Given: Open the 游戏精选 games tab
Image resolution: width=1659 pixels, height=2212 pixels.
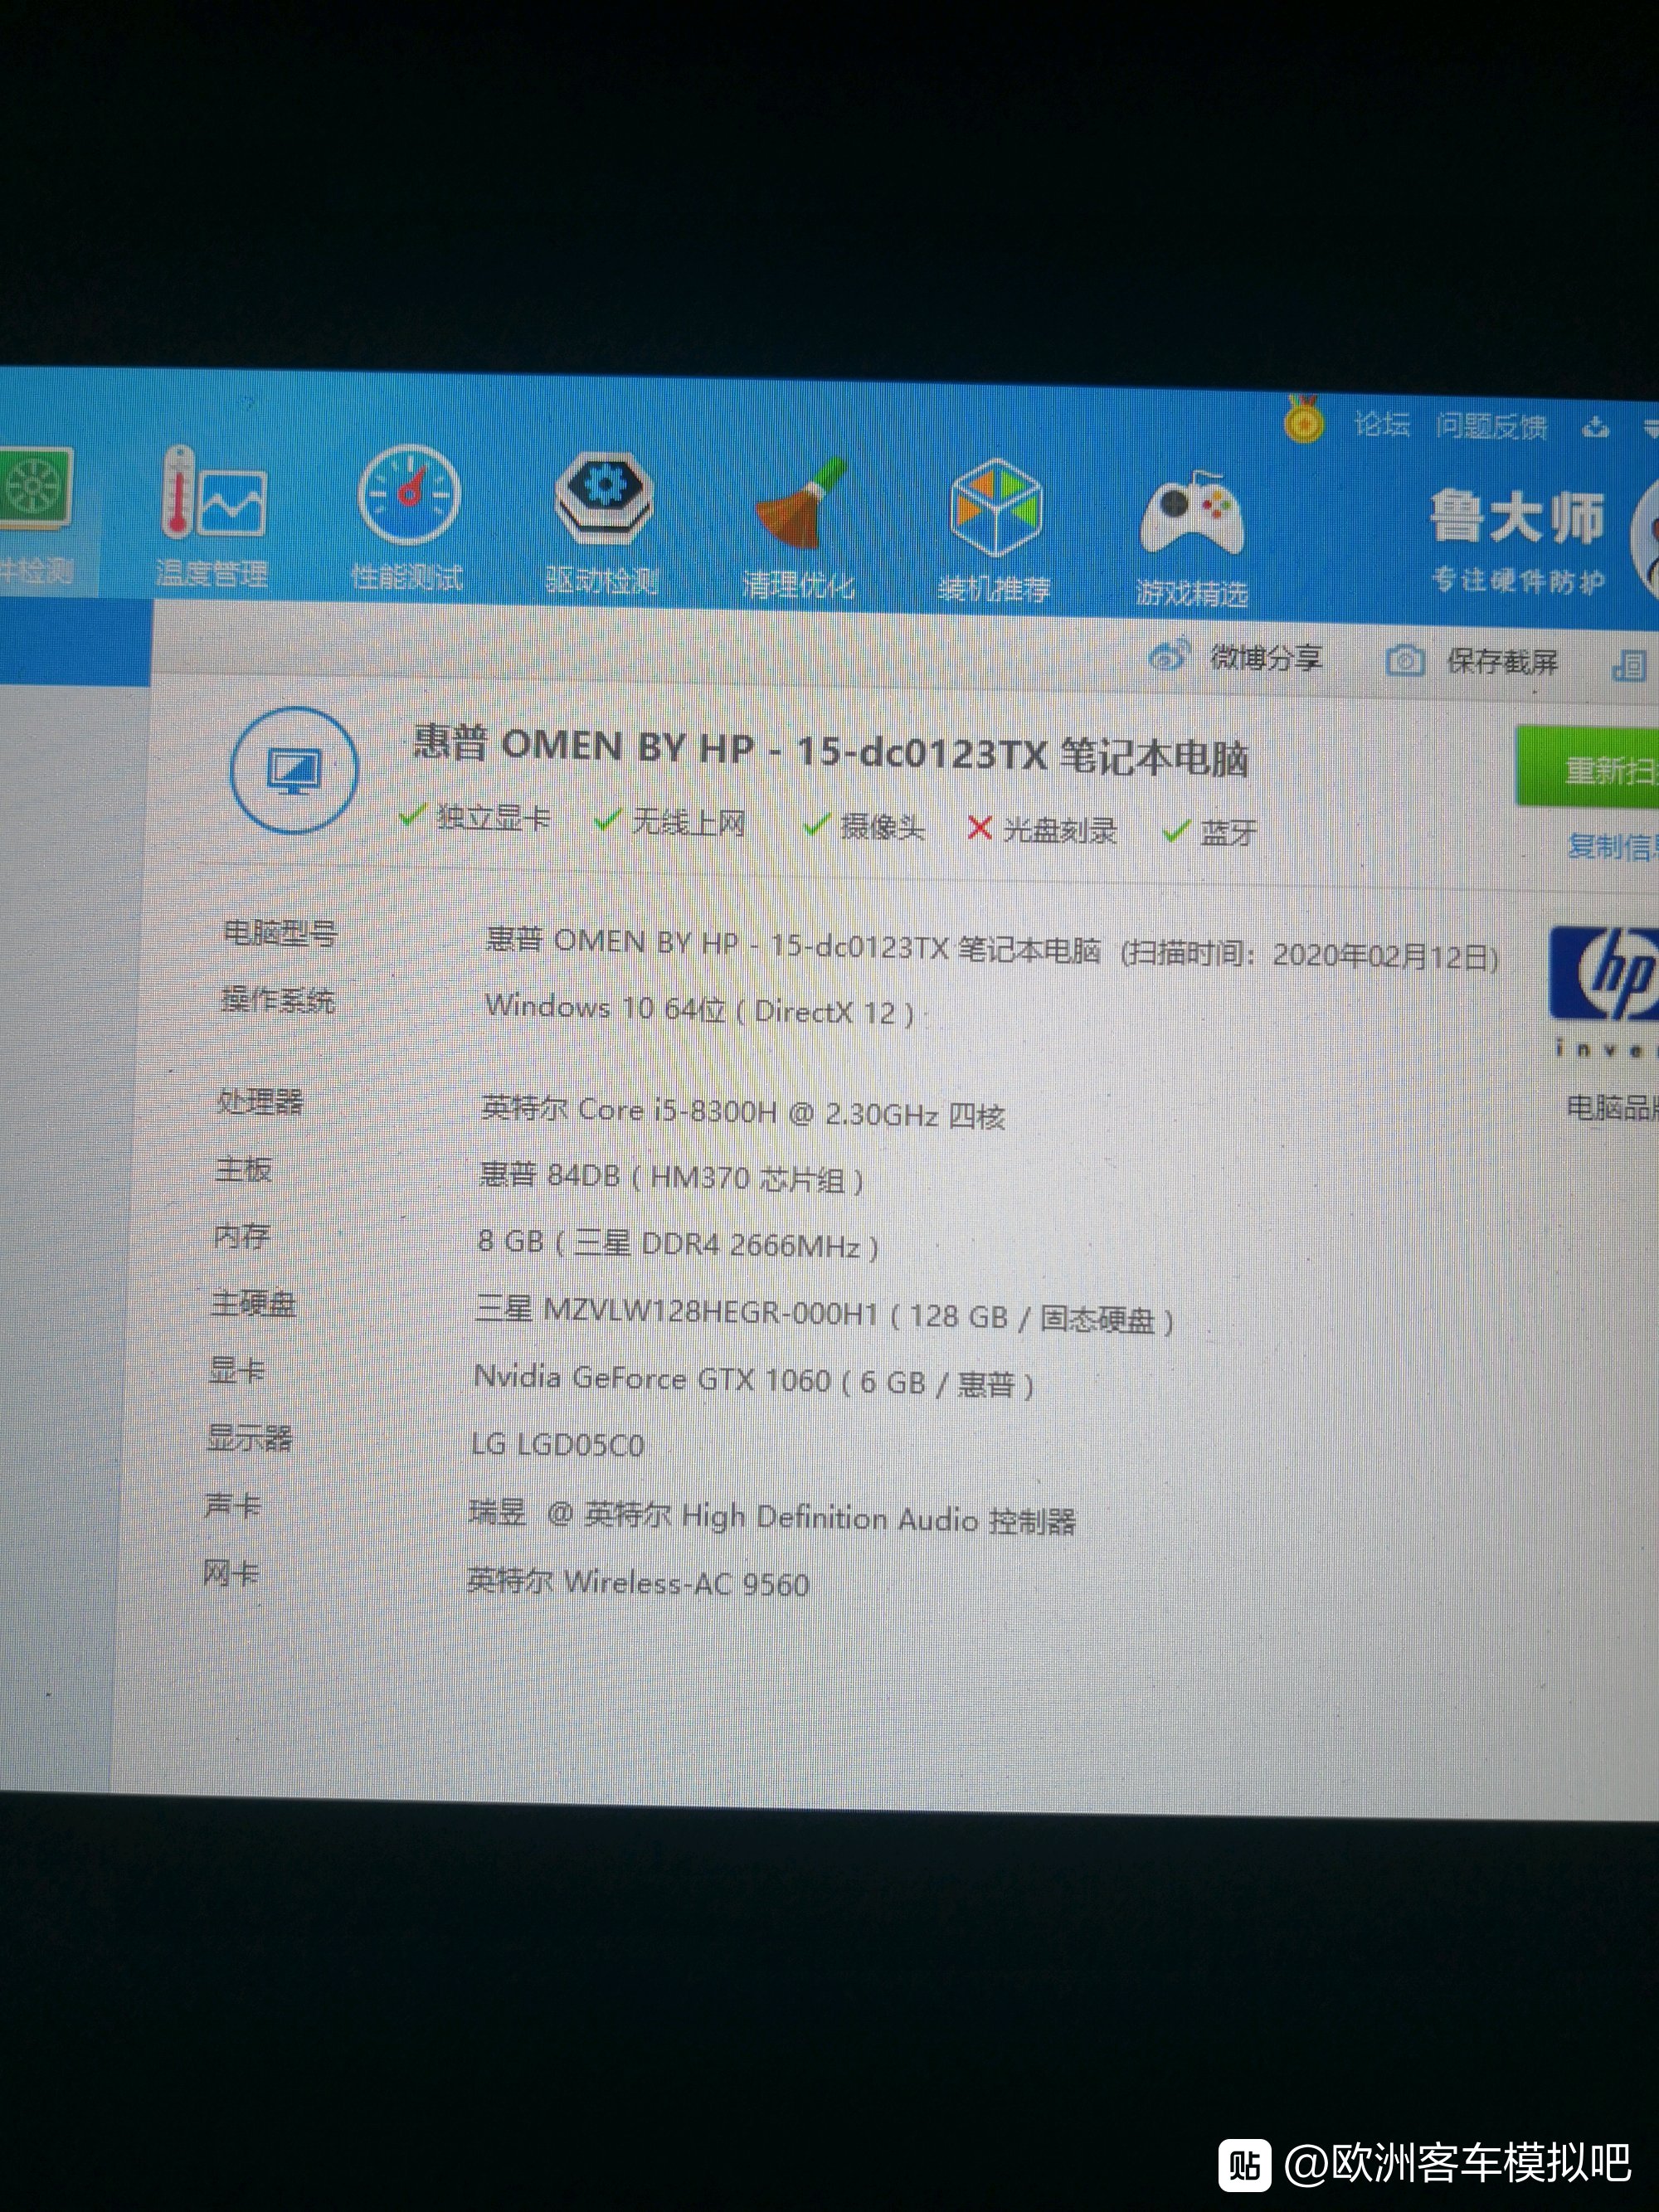Looking at the screenshot, I should point(1192,540).
